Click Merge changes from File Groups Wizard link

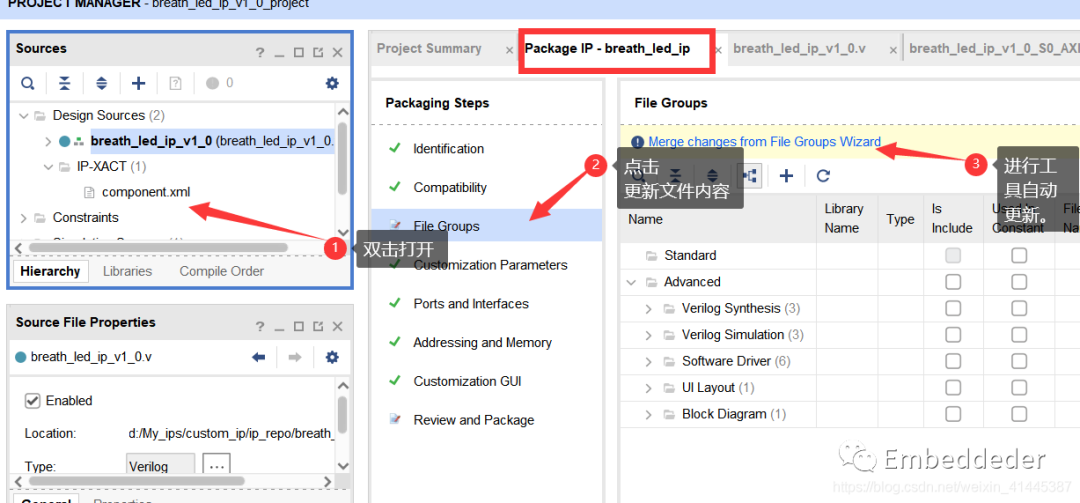[764, 142]
